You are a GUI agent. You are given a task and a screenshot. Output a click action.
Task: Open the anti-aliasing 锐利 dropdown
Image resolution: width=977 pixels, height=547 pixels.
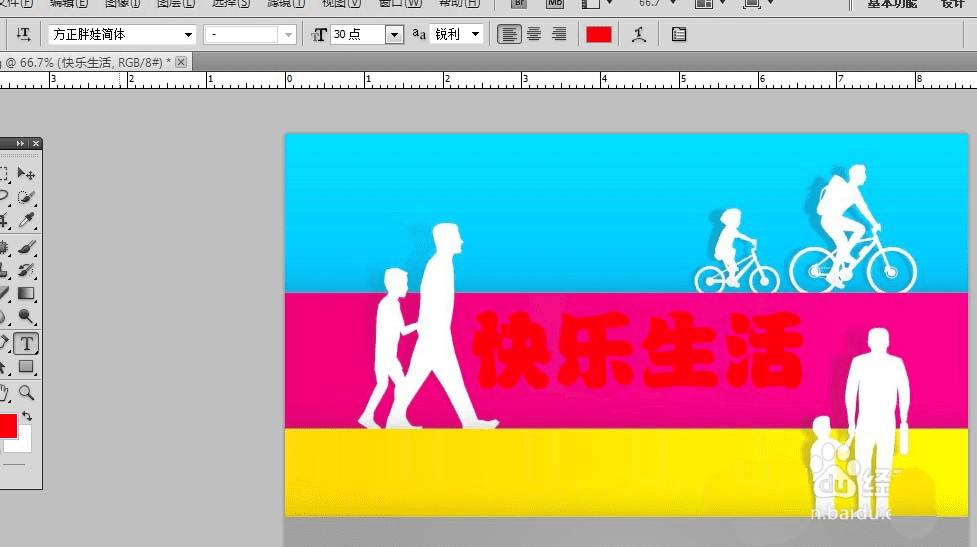coord(457,34)
